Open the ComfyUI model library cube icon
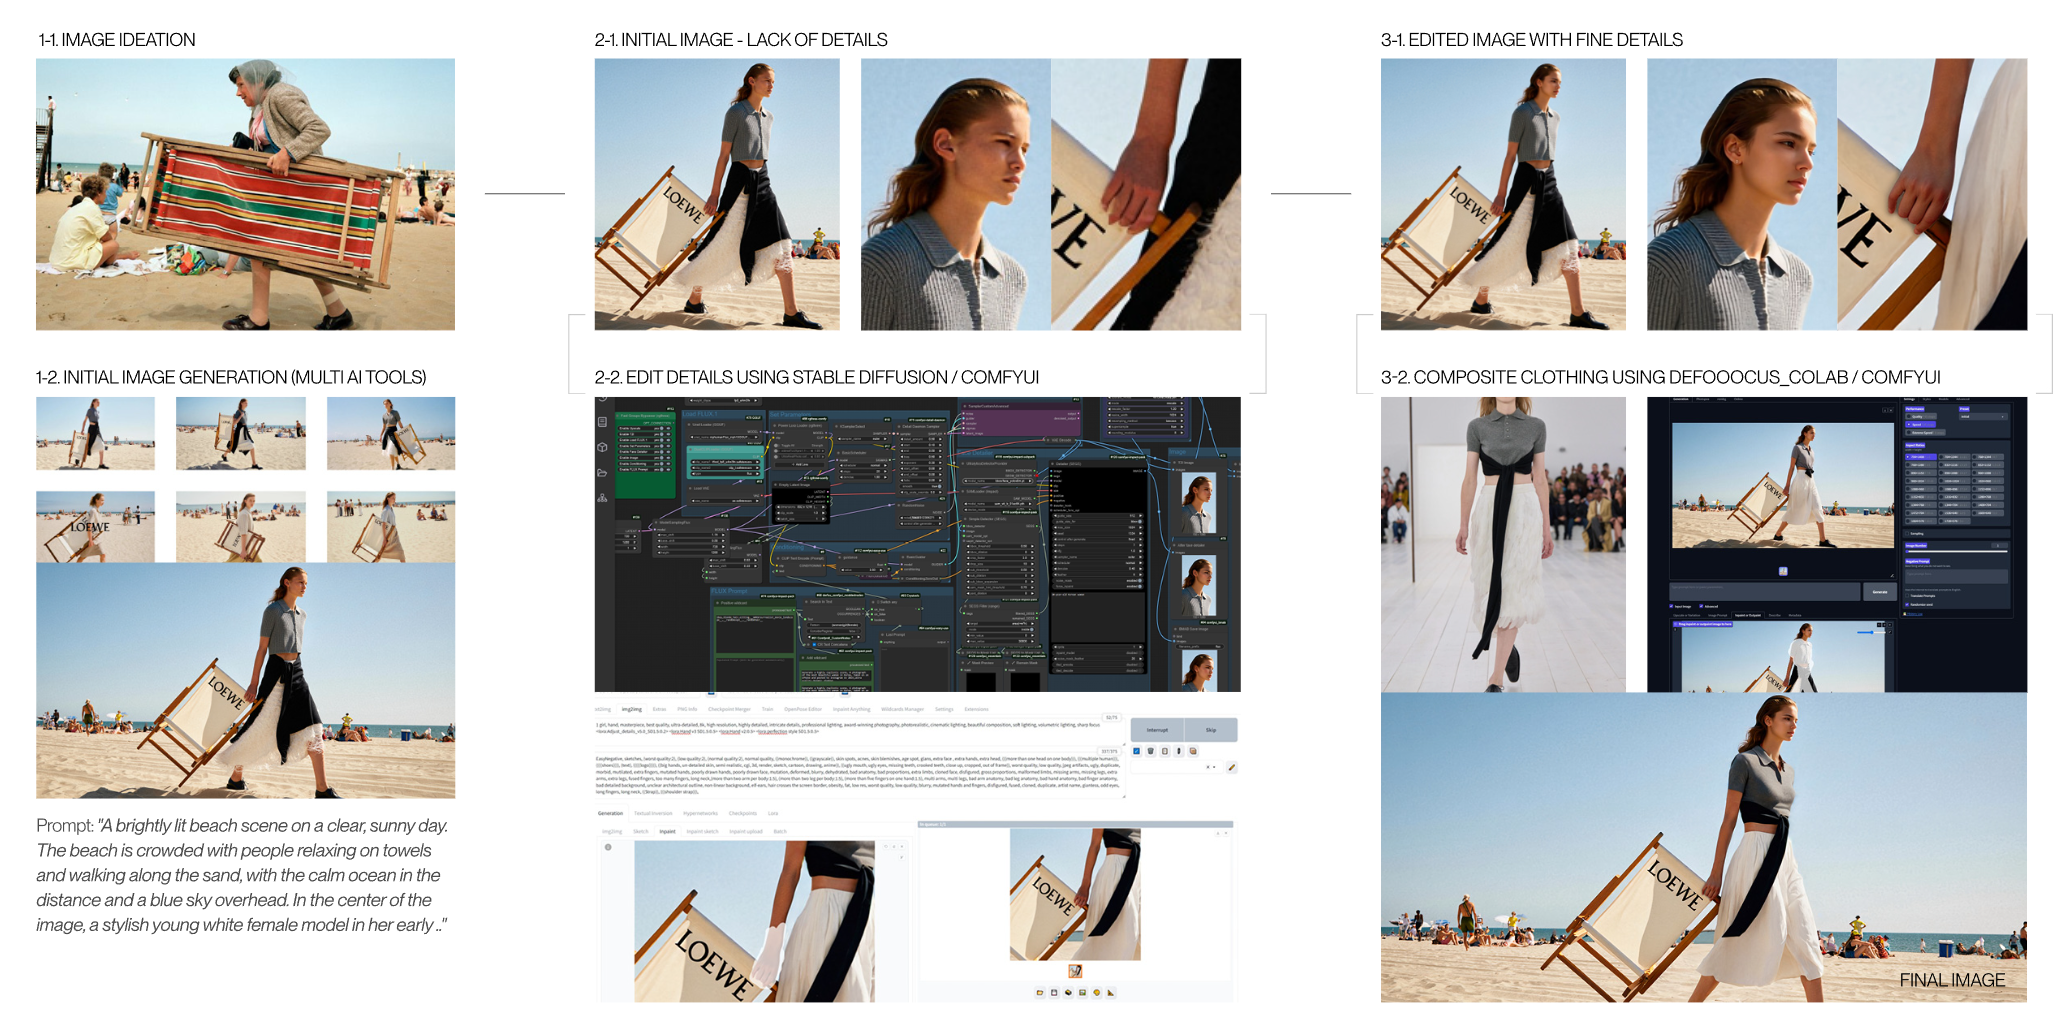This screenshot has width=2069, height=1029. (602, 447)
